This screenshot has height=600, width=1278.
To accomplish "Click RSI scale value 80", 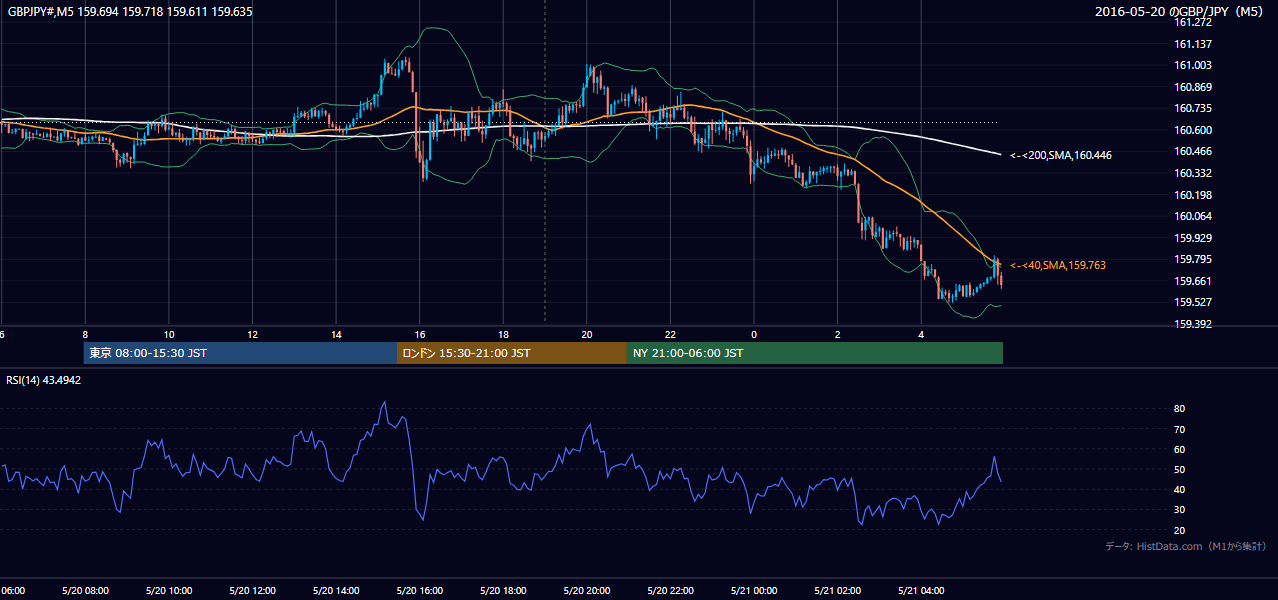I will coord(1179,409).
